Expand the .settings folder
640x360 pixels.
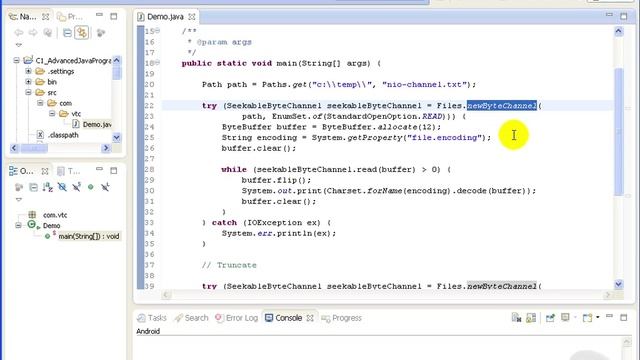coord(28,71)
